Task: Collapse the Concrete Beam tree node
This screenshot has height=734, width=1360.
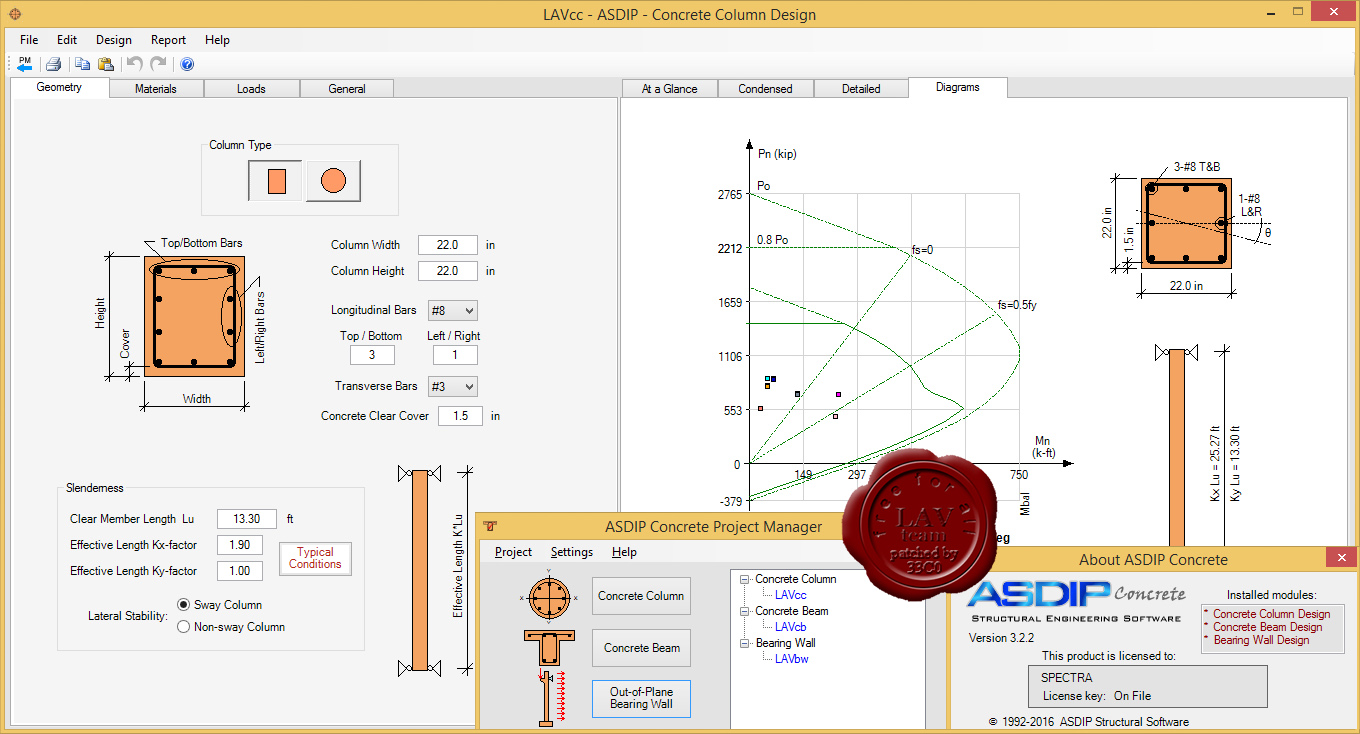Action: tap(745, 611)
